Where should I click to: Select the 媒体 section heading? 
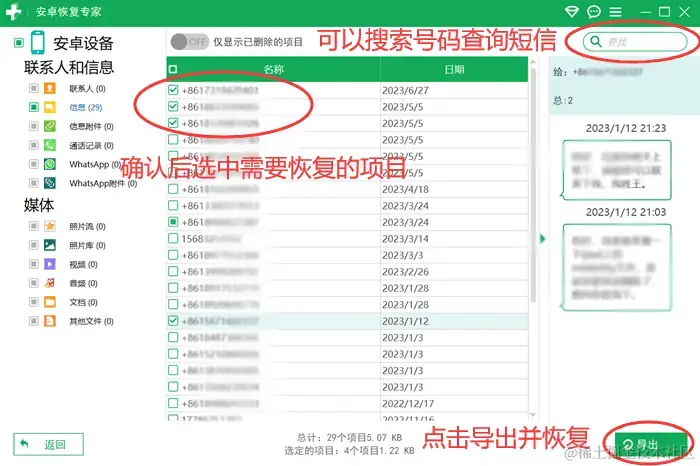coord(39,205)
